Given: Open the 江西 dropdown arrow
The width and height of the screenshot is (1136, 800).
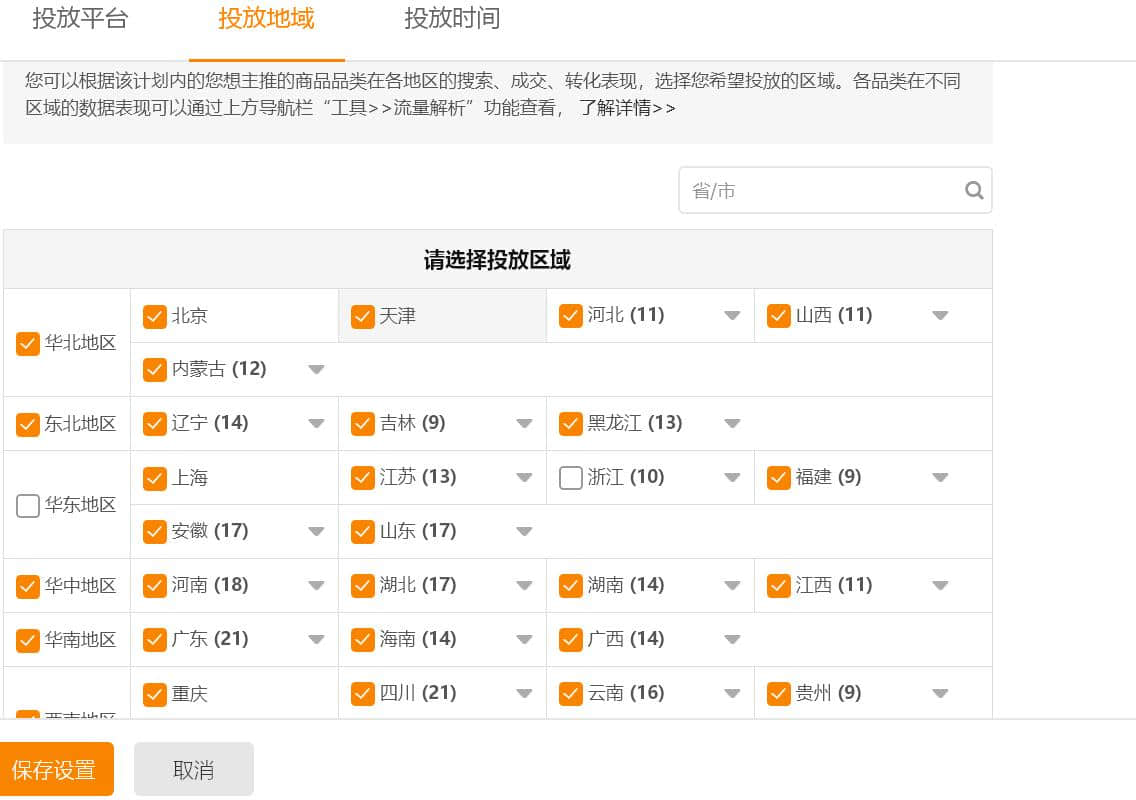Looking at the screenshot, I should 940,586.
